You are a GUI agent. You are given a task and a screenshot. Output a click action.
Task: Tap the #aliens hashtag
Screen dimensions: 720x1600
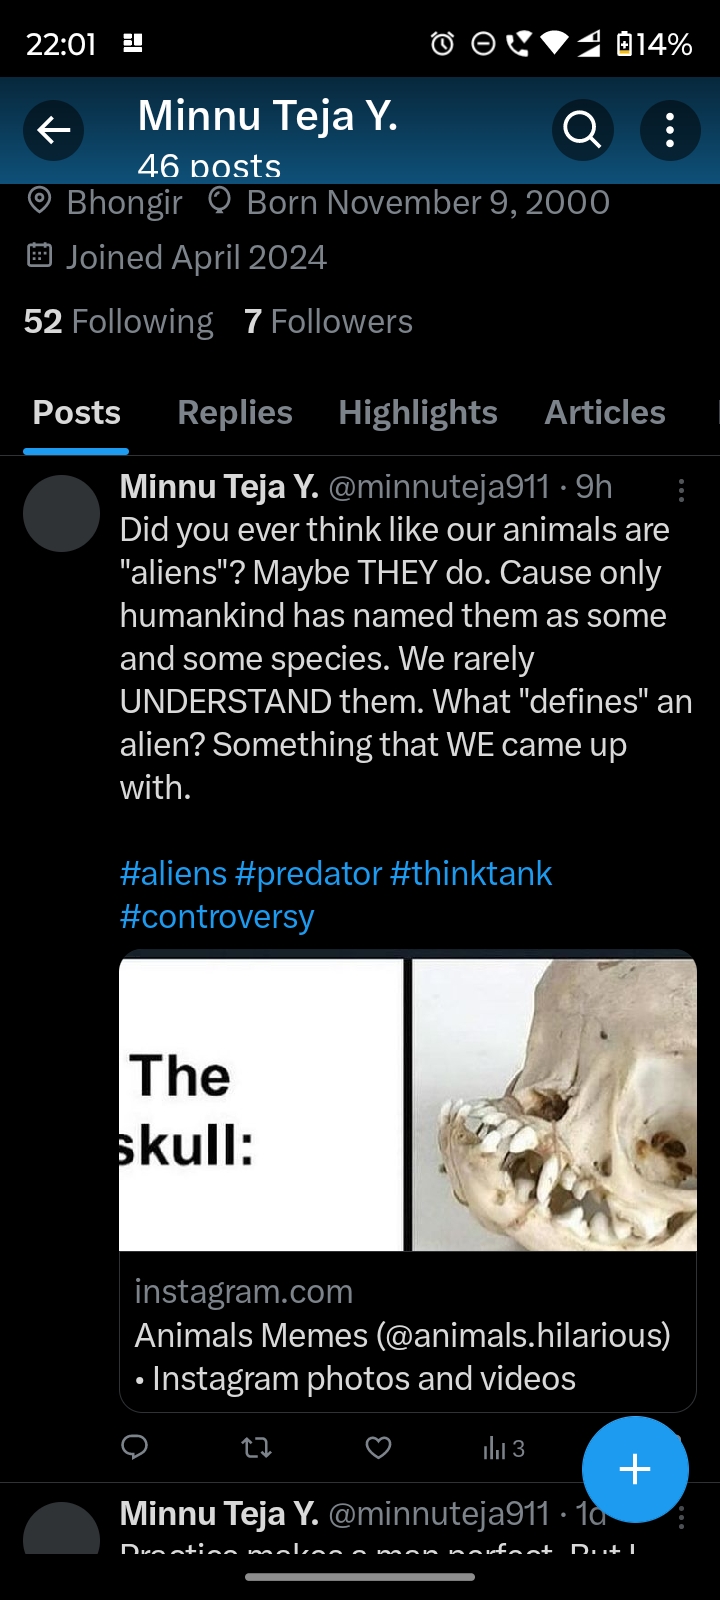[x=174, y=874]
